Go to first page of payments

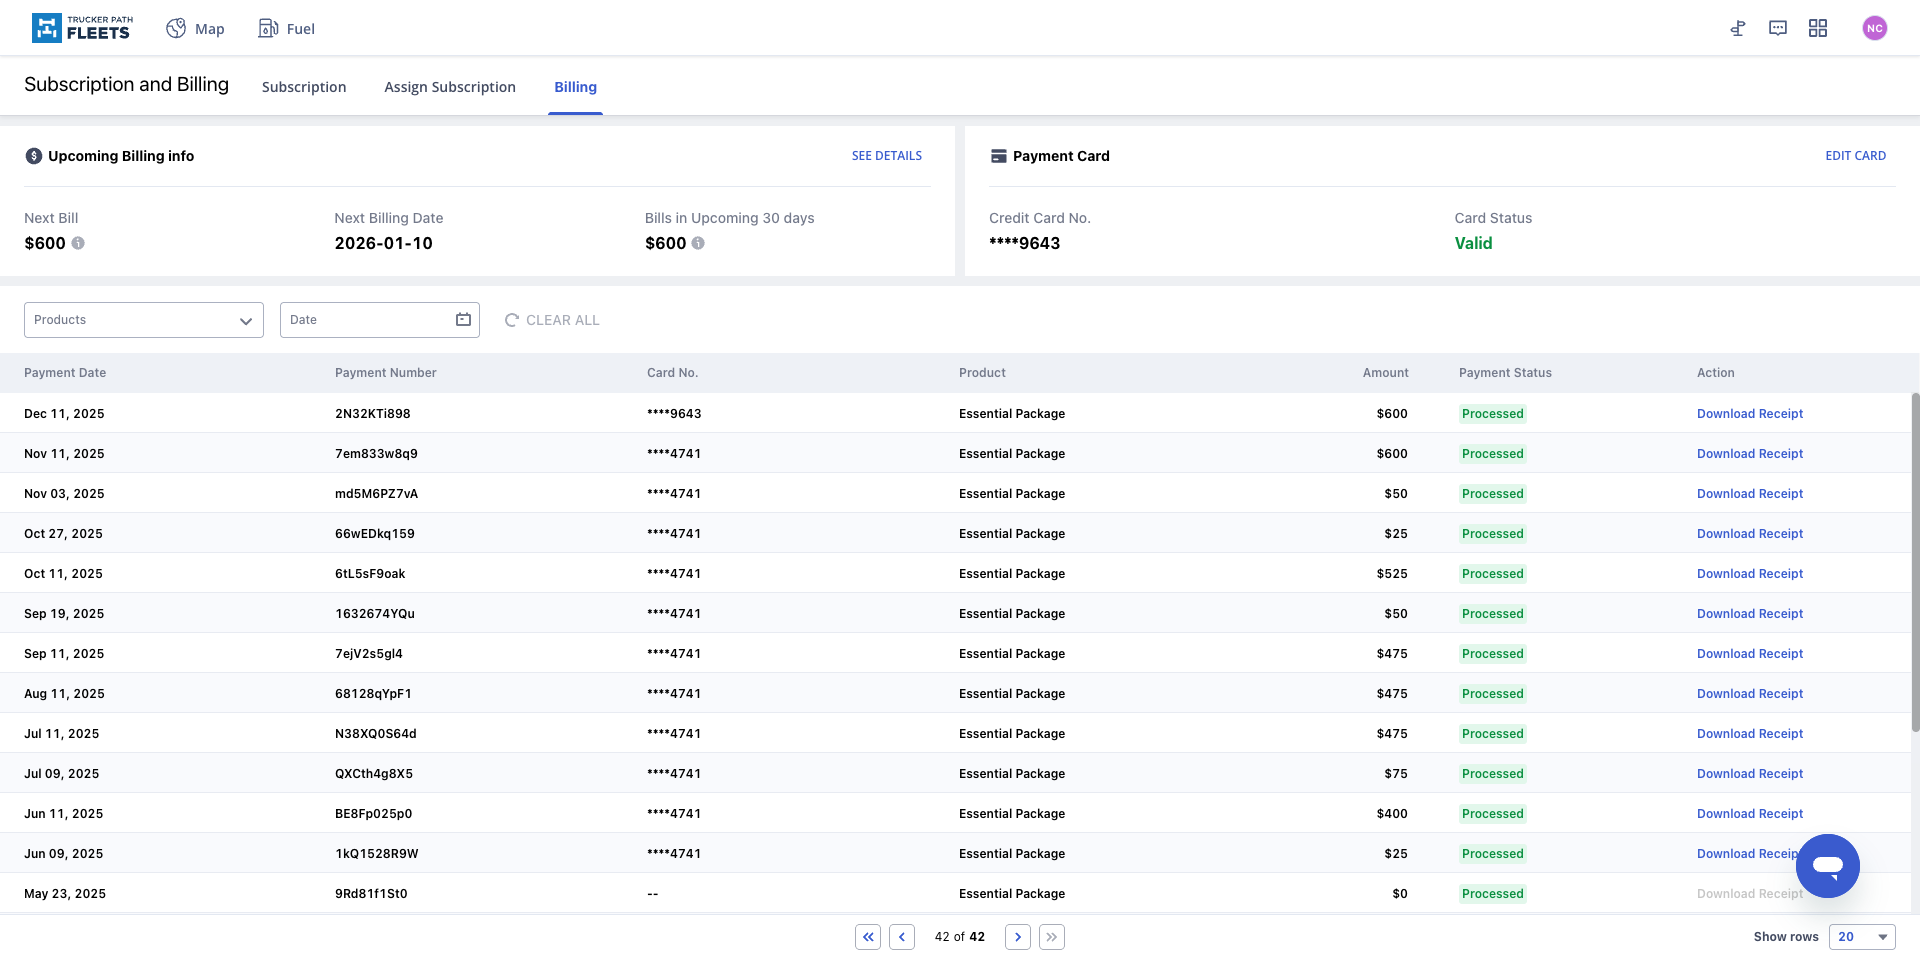point(868,937)
